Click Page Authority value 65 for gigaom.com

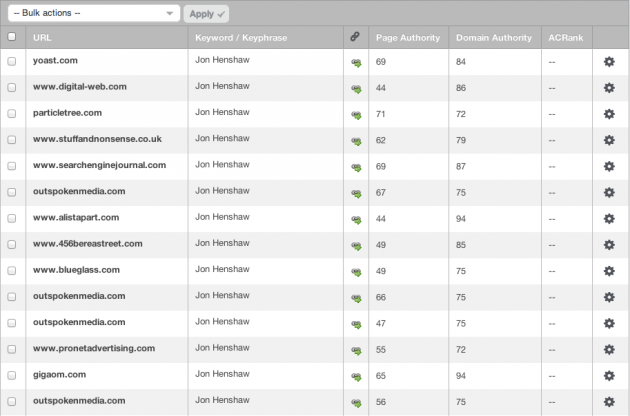pos(380,376)
